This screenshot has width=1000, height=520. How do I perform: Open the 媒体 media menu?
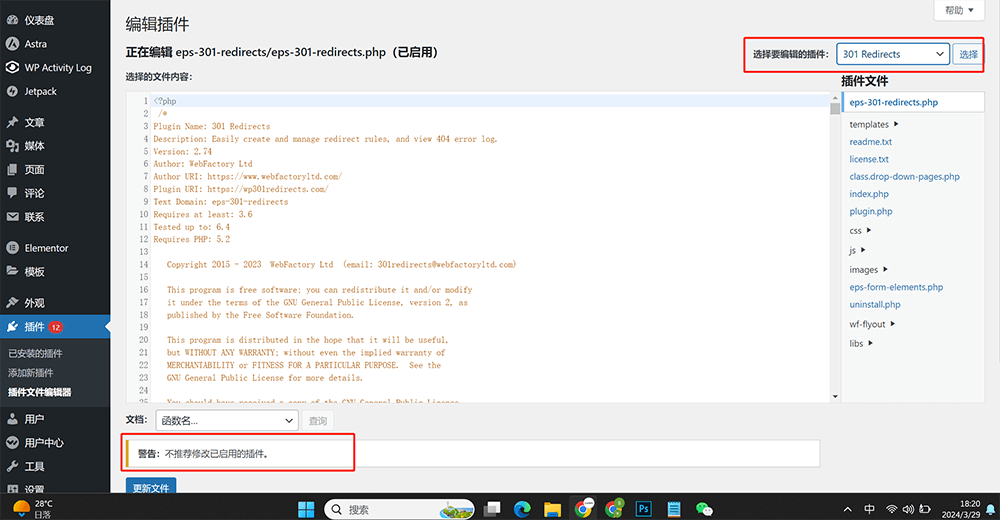[x=34, y=146]
